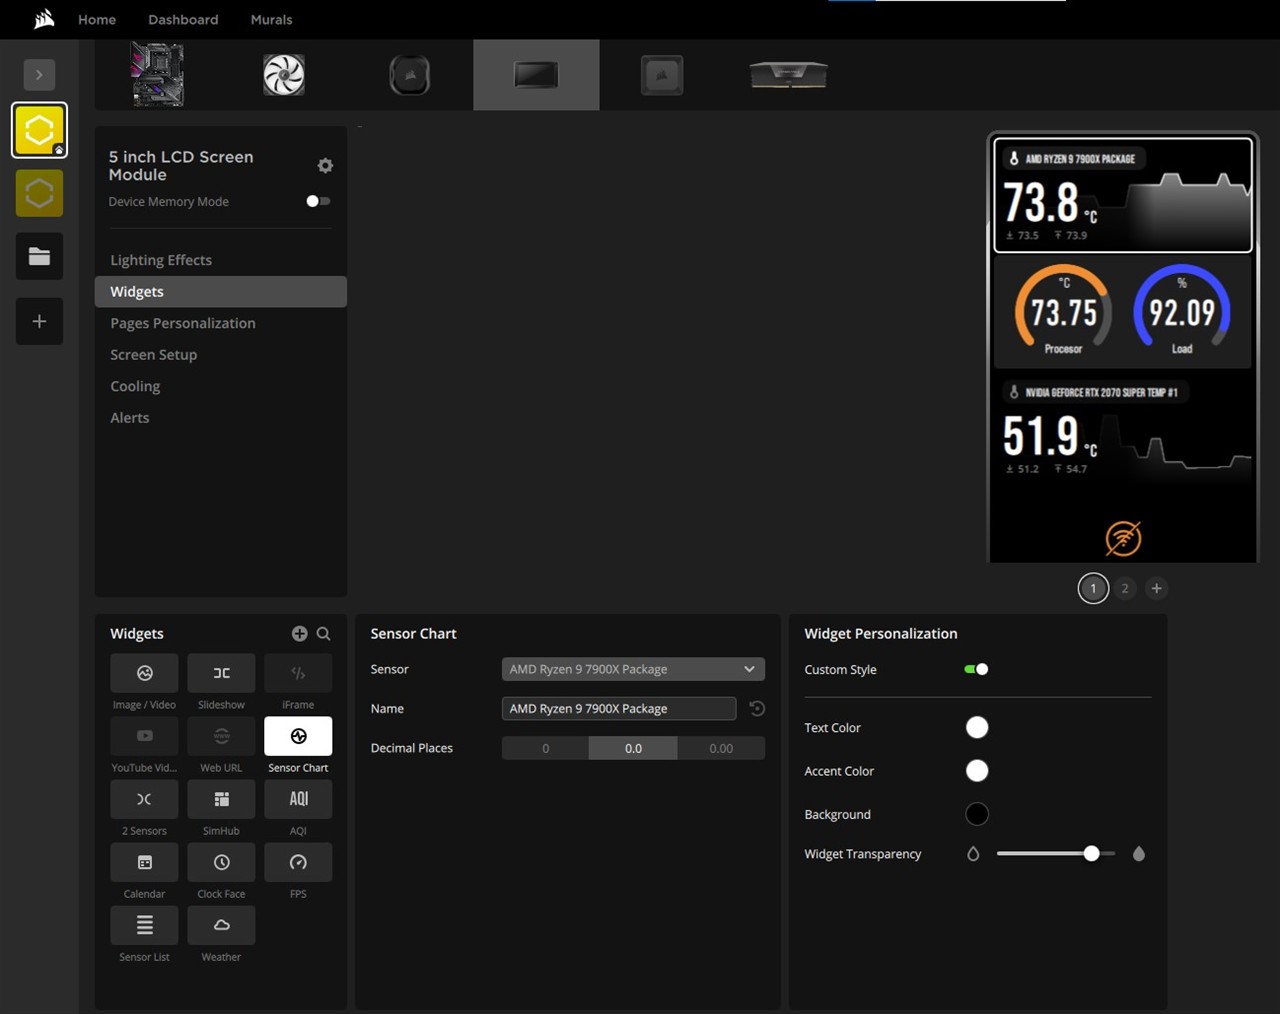Reset the sensor name to default

757,709
